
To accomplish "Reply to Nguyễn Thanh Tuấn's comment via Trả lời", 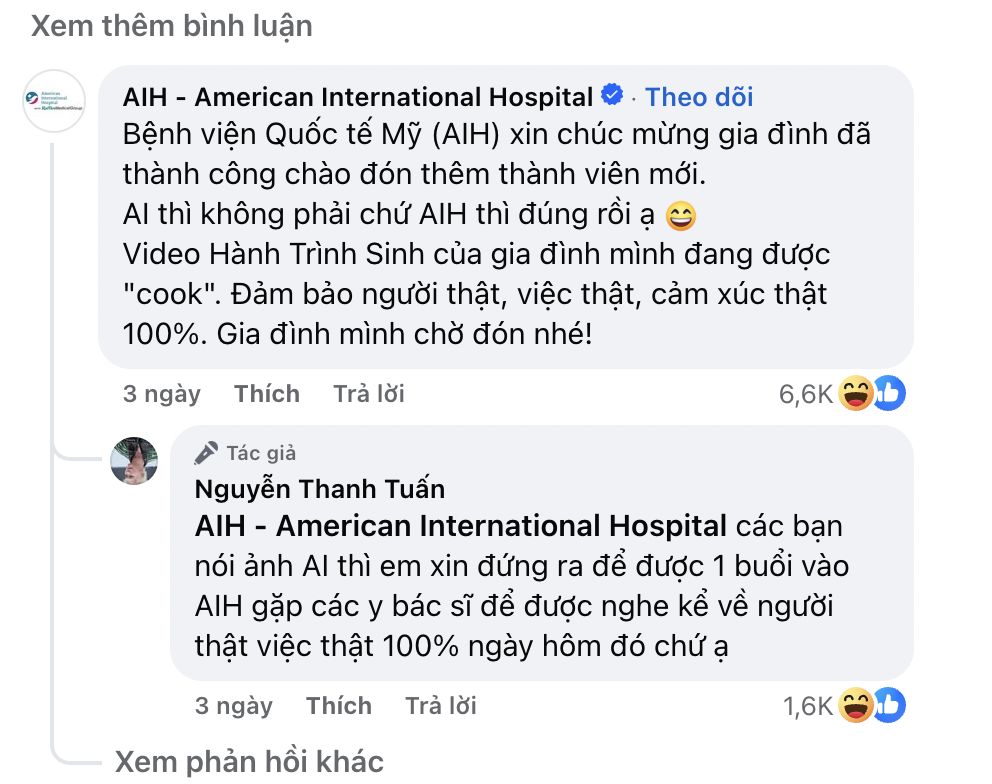I will (x=441, y=706).
